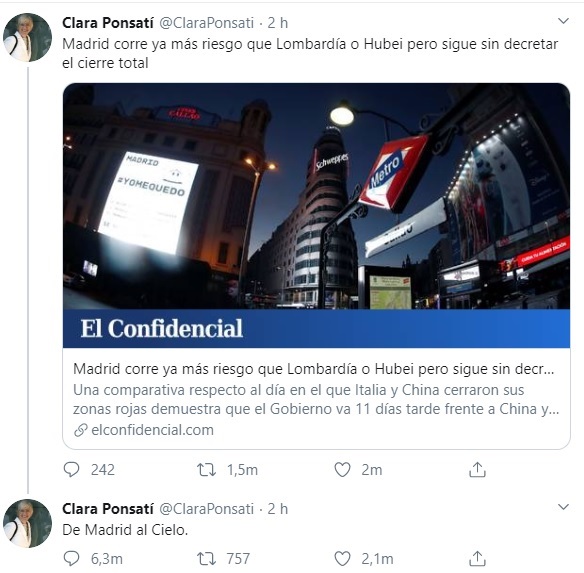This screenshot has width=584, height=573.
Task: Retweet the 'De Madrid al Cielo' tweet
Action: tap(206, 558)
